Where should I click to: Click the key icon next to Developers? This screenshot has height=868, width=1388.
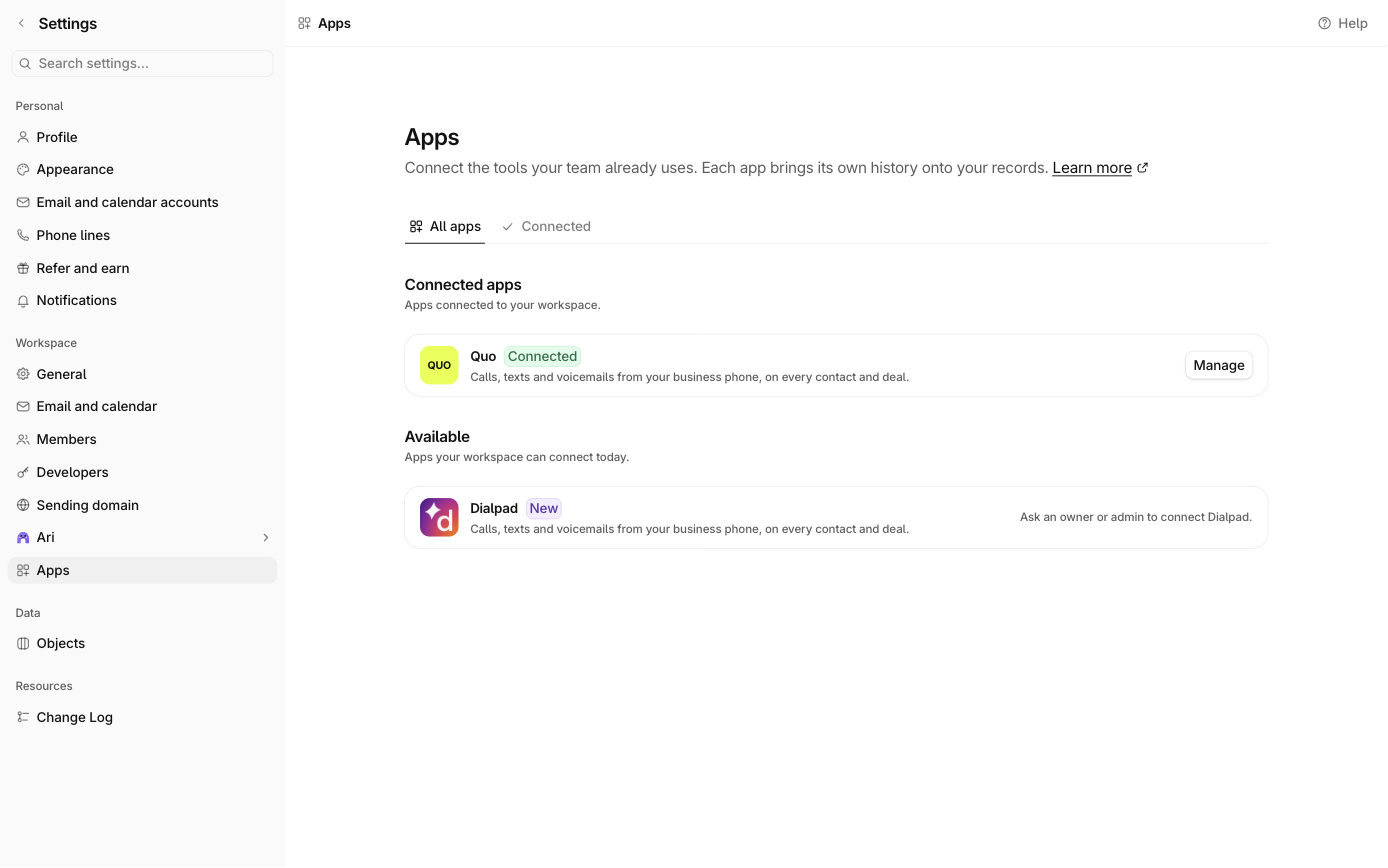[23, 472]
